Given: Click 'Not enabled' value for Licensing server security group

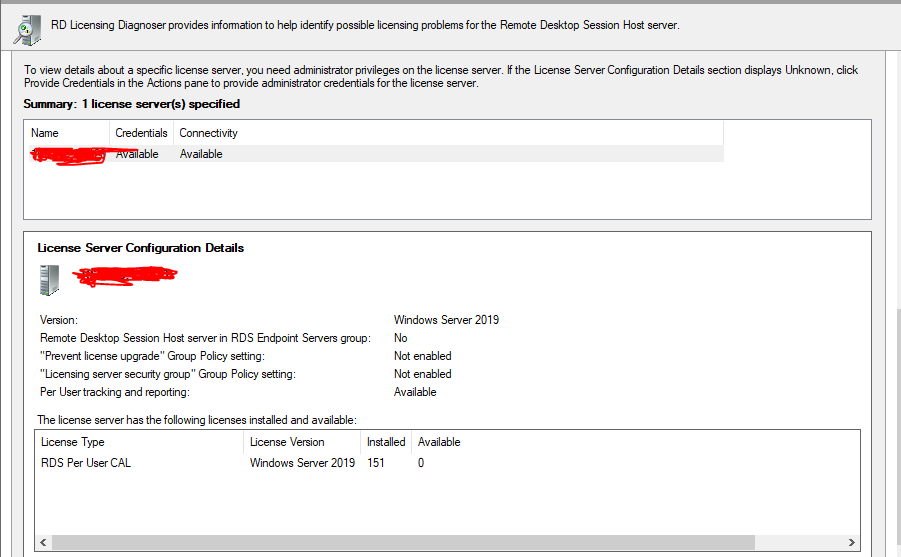Looking at the screenshot, I should point(422,374).
